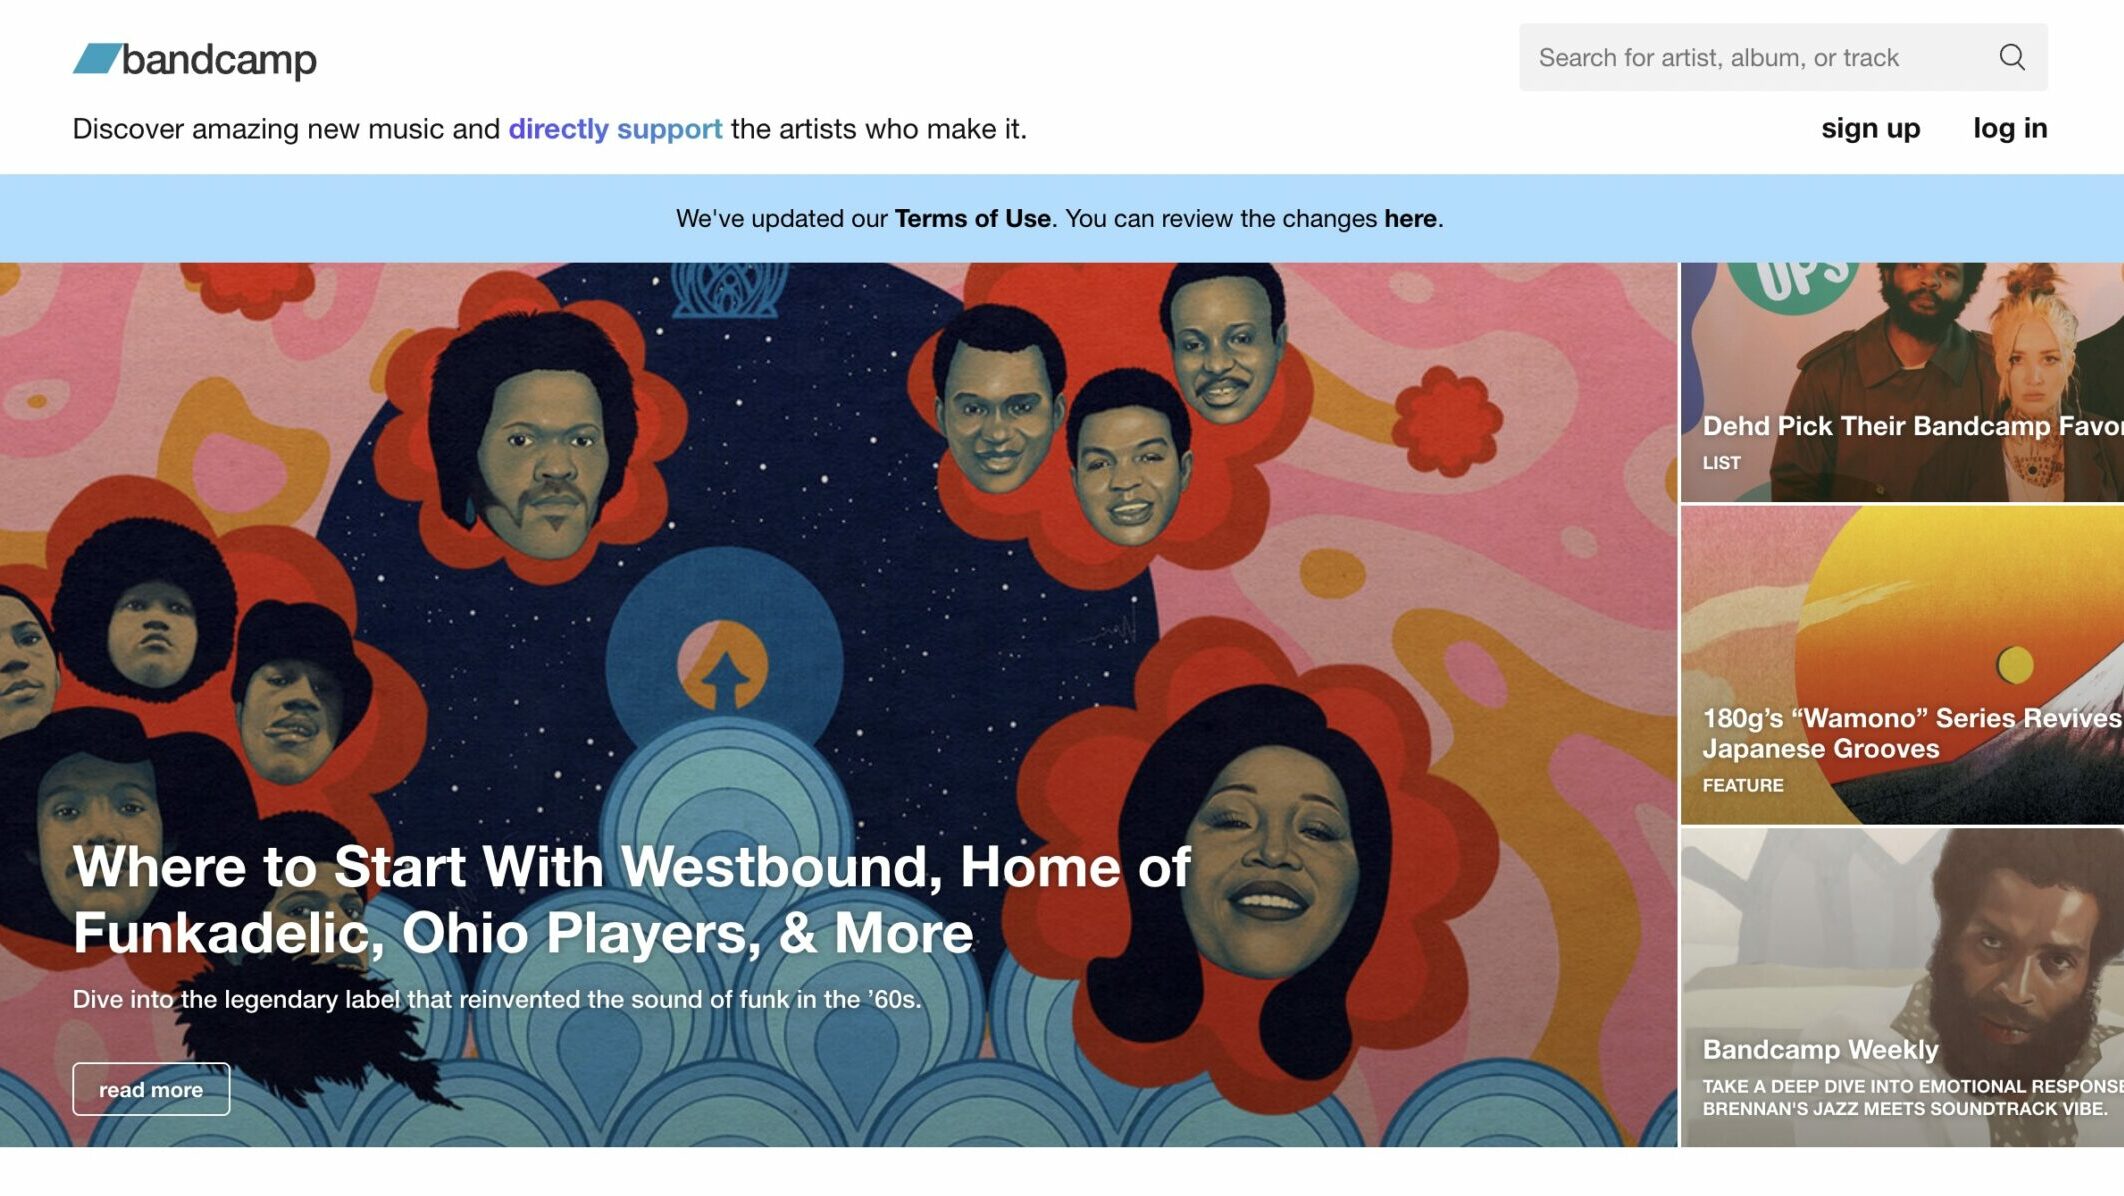The width and height of the screenshot is (2124, 1196).
Task: Click the 'read more' button
Action: tap(151, 1089)
